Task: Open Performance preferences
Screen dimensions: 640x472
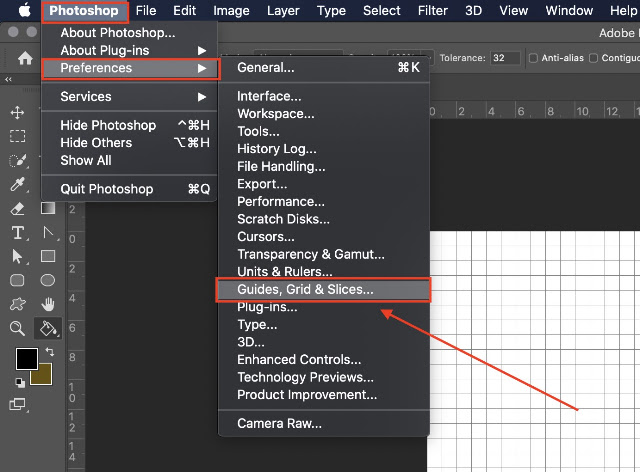Action: coord(324,201)
